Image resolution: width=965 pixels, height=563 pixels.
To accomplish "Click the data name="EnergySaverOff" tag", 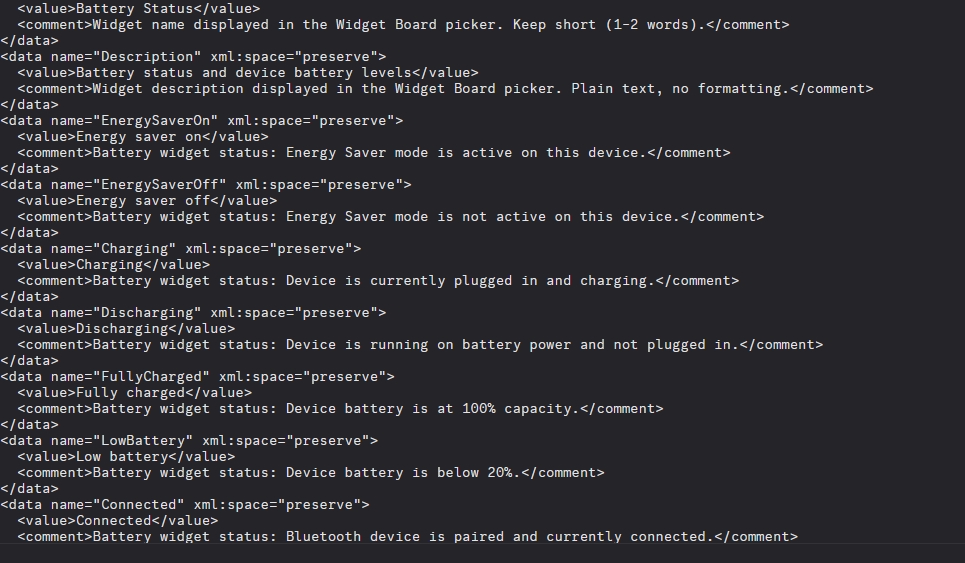I will coord(206,185).
